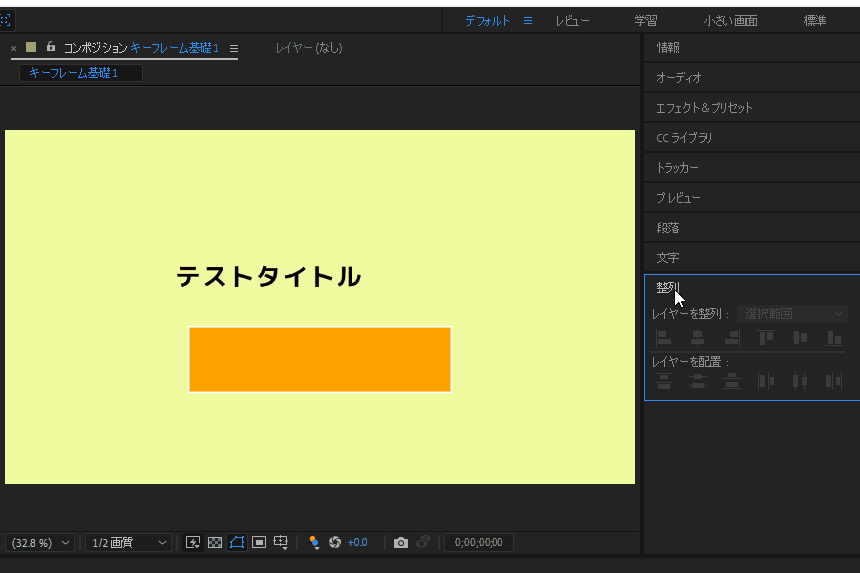Click distribute layers by left edges icon

pyautogui.click(x=766, y=381)
